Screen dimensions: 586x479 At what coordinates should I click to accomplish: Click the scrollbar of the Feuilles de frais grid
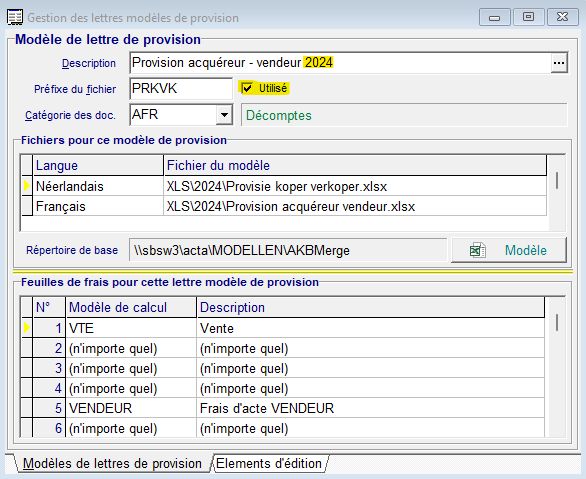(x=557, y=366)
